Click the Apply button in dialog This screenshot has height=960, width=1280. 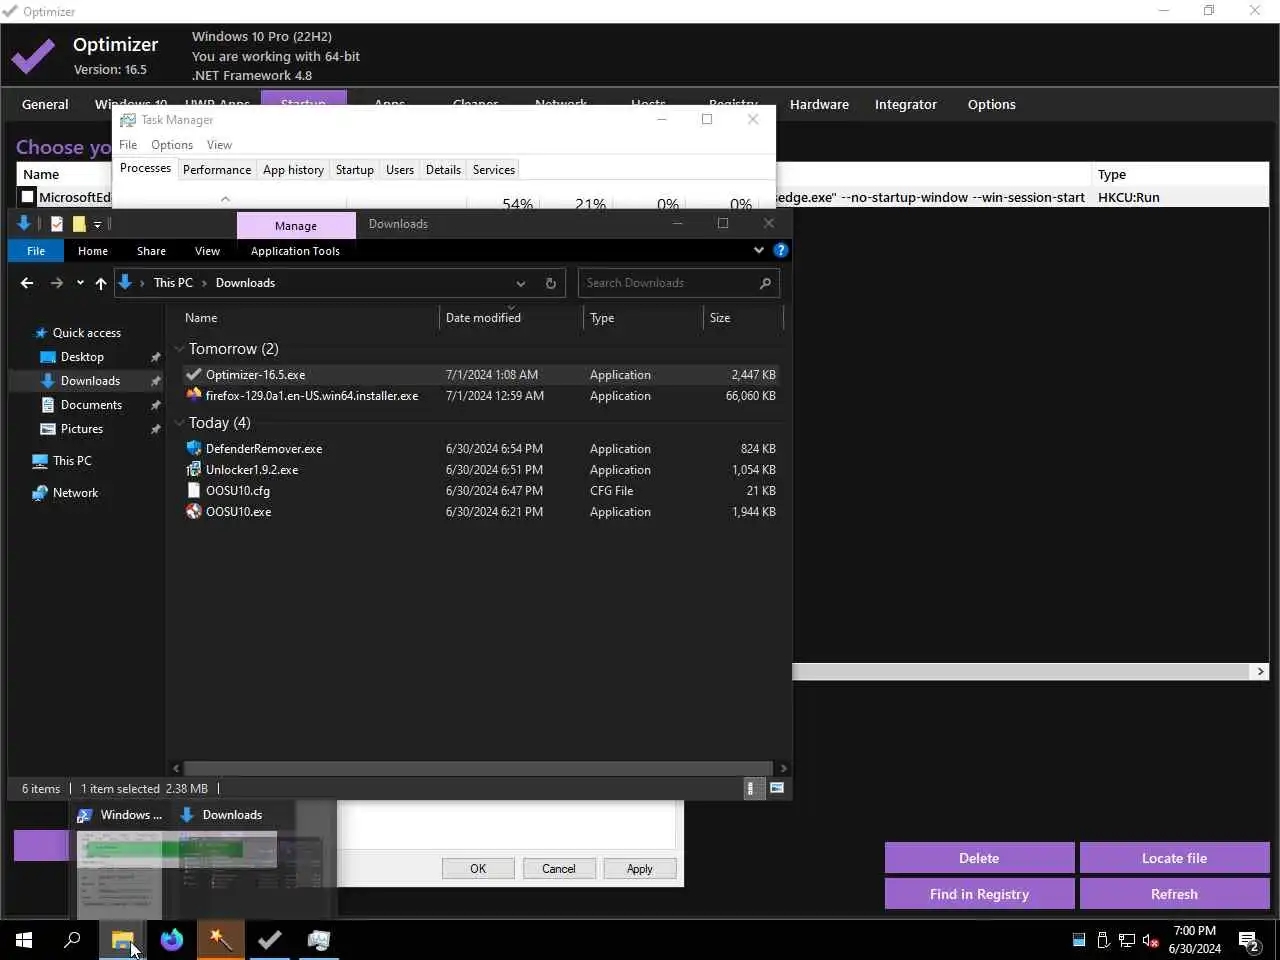click(640, 869)
